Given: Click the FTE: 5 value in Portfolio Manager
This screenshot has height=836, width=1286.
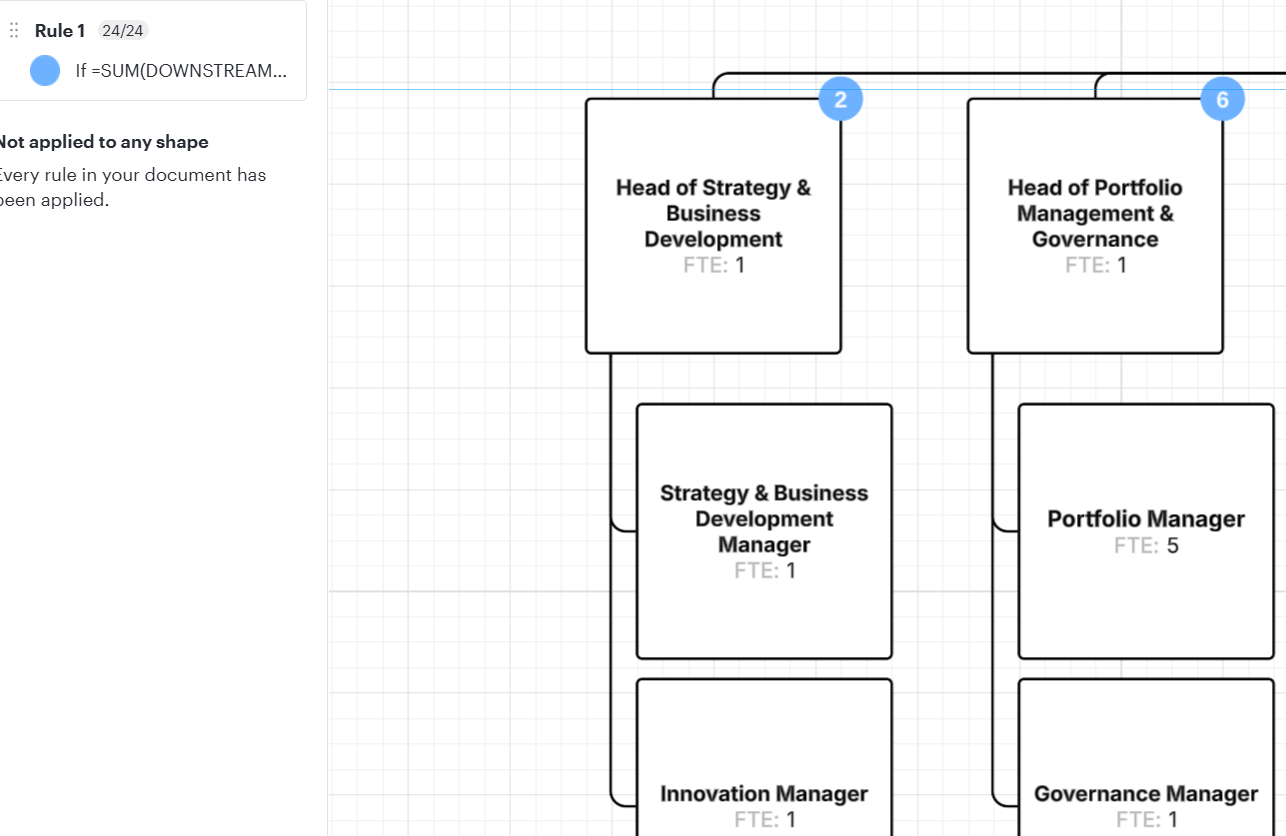Looking at the screenshot, I should 1146,546.
